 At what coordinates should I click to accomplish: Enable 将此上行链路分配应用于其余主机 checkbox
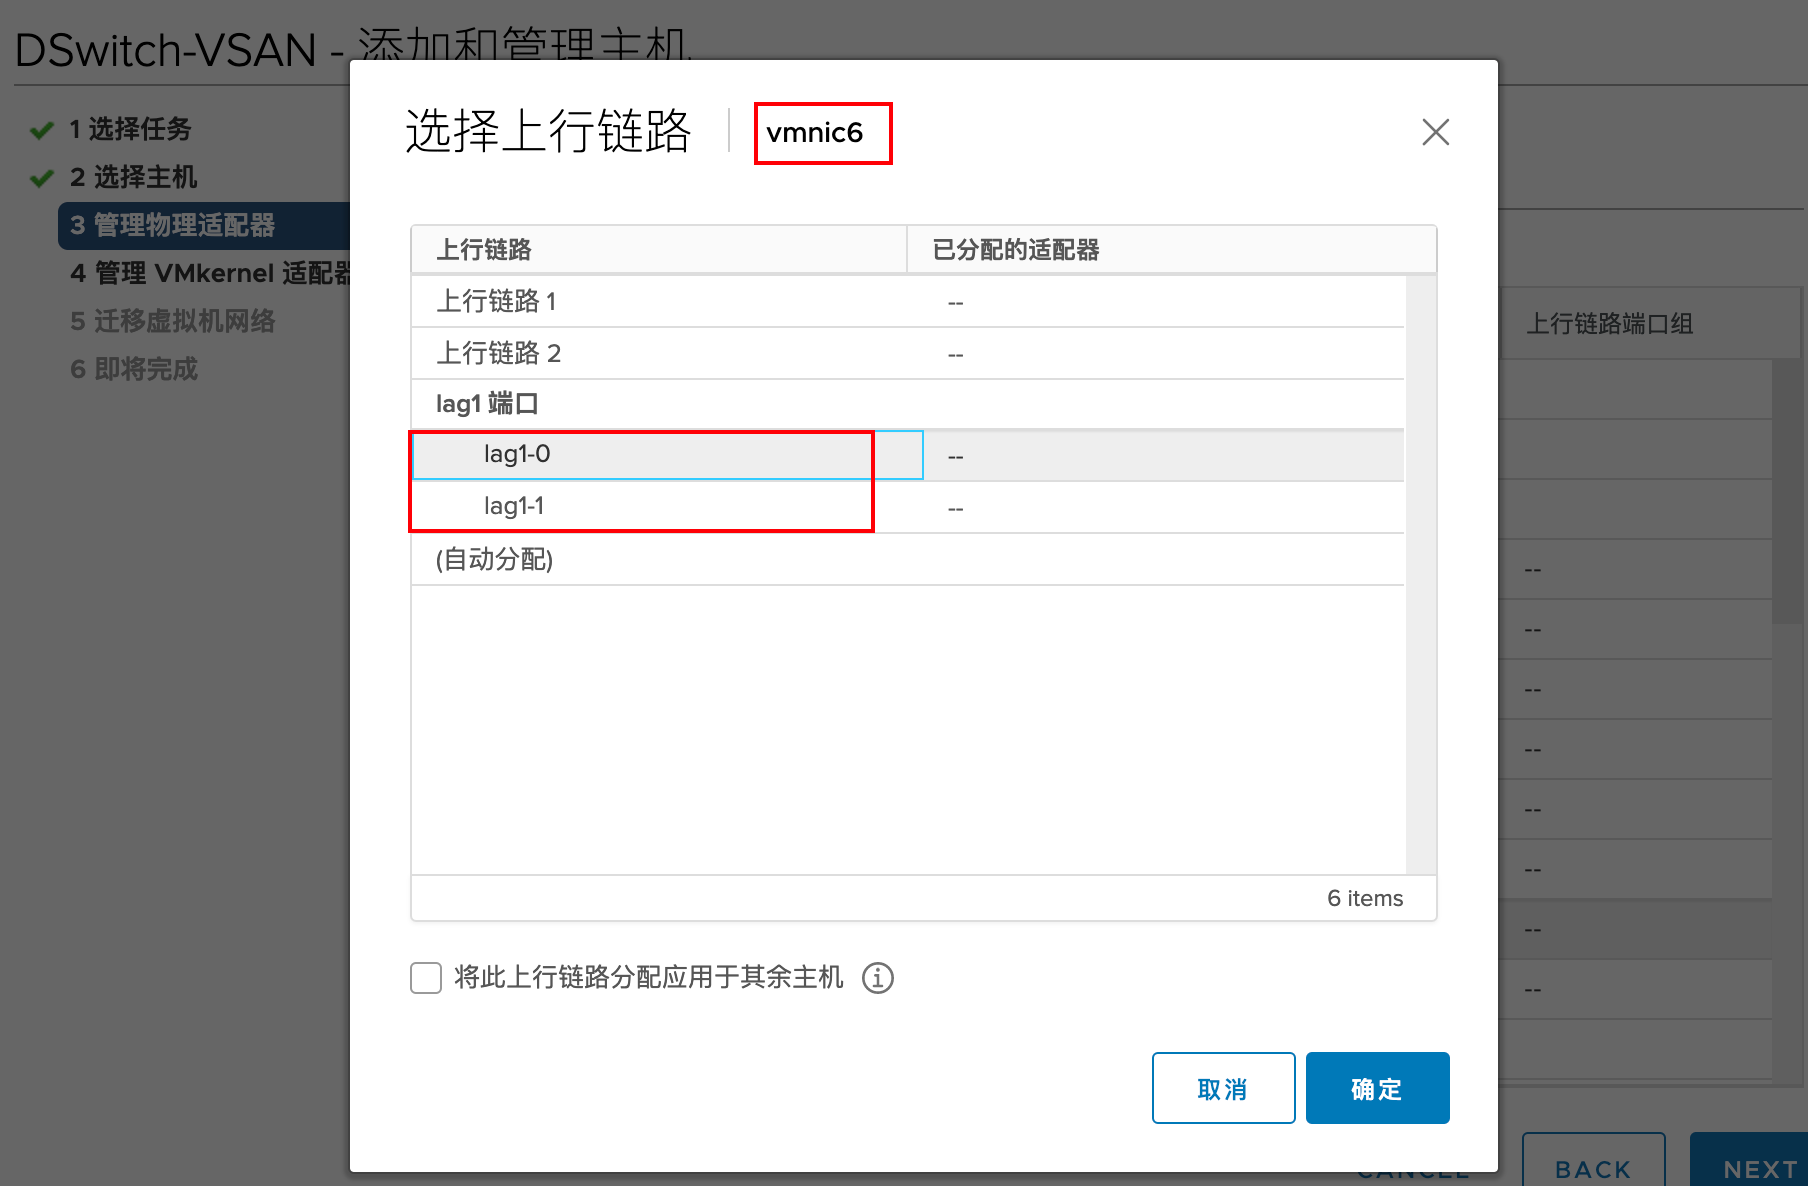426,978
